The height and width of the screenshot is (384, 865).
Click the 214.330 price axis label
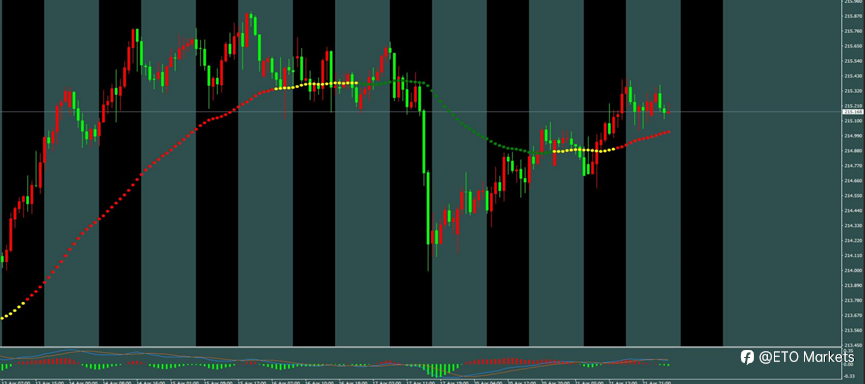(853, 226)
